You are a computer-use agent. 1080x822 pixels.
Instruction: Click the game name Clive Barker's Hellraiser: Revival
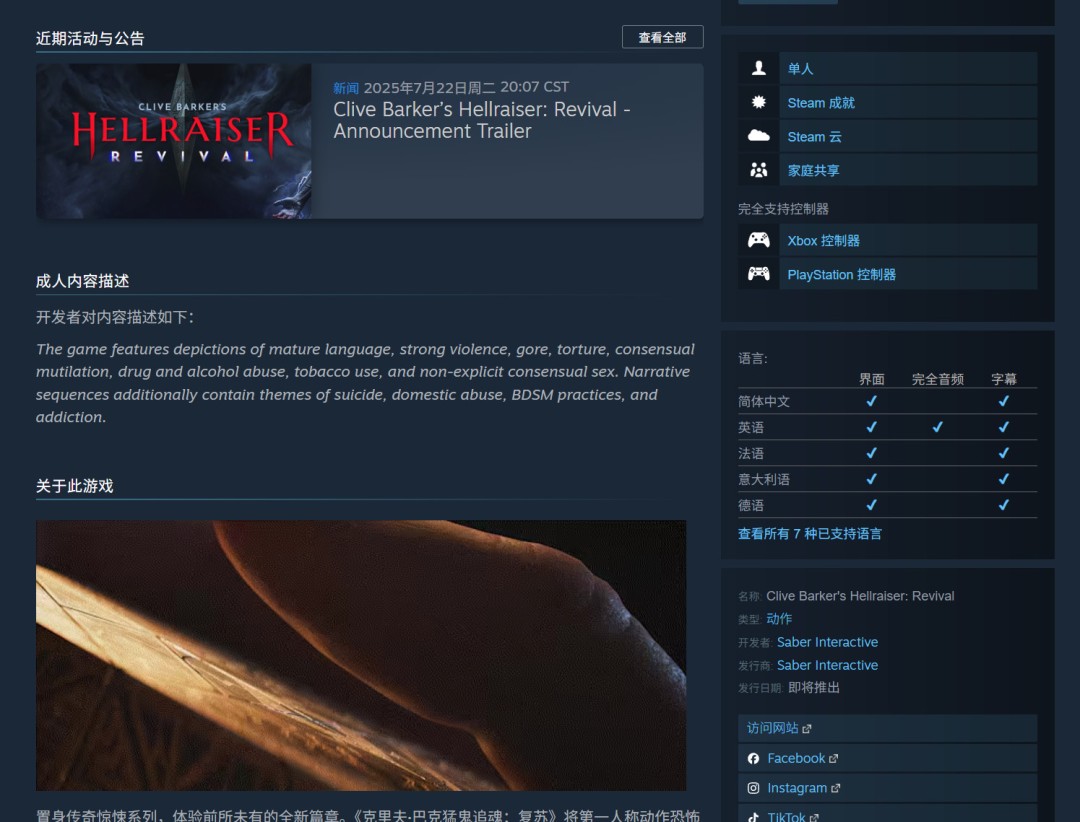tap(860, 596)
